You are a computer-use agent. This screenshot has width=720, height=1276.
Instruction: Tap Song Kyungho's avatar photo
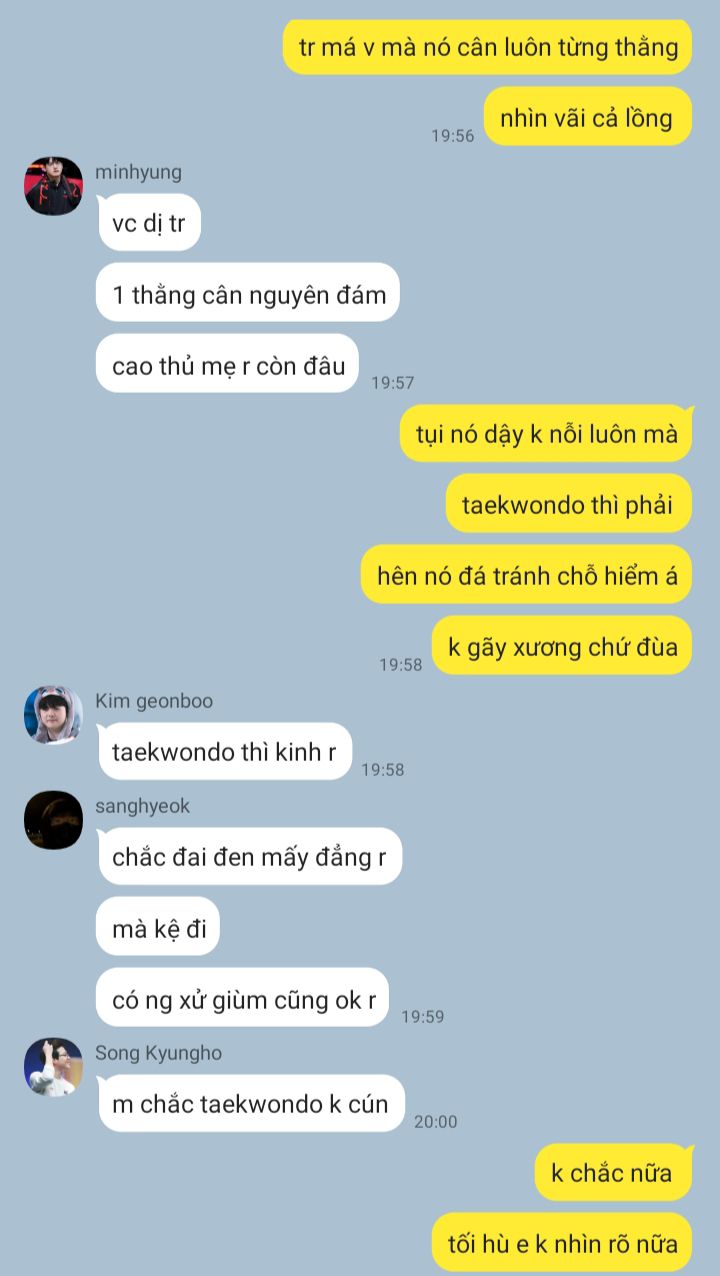(53, 1067)
